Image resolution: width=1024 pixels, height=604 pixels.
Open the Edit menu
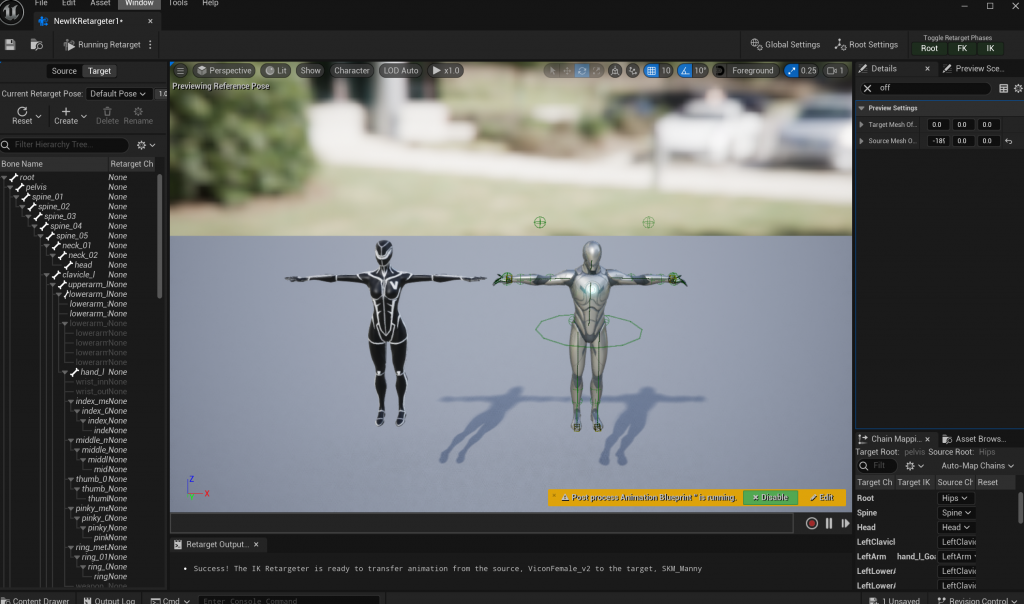click(69, 3)
